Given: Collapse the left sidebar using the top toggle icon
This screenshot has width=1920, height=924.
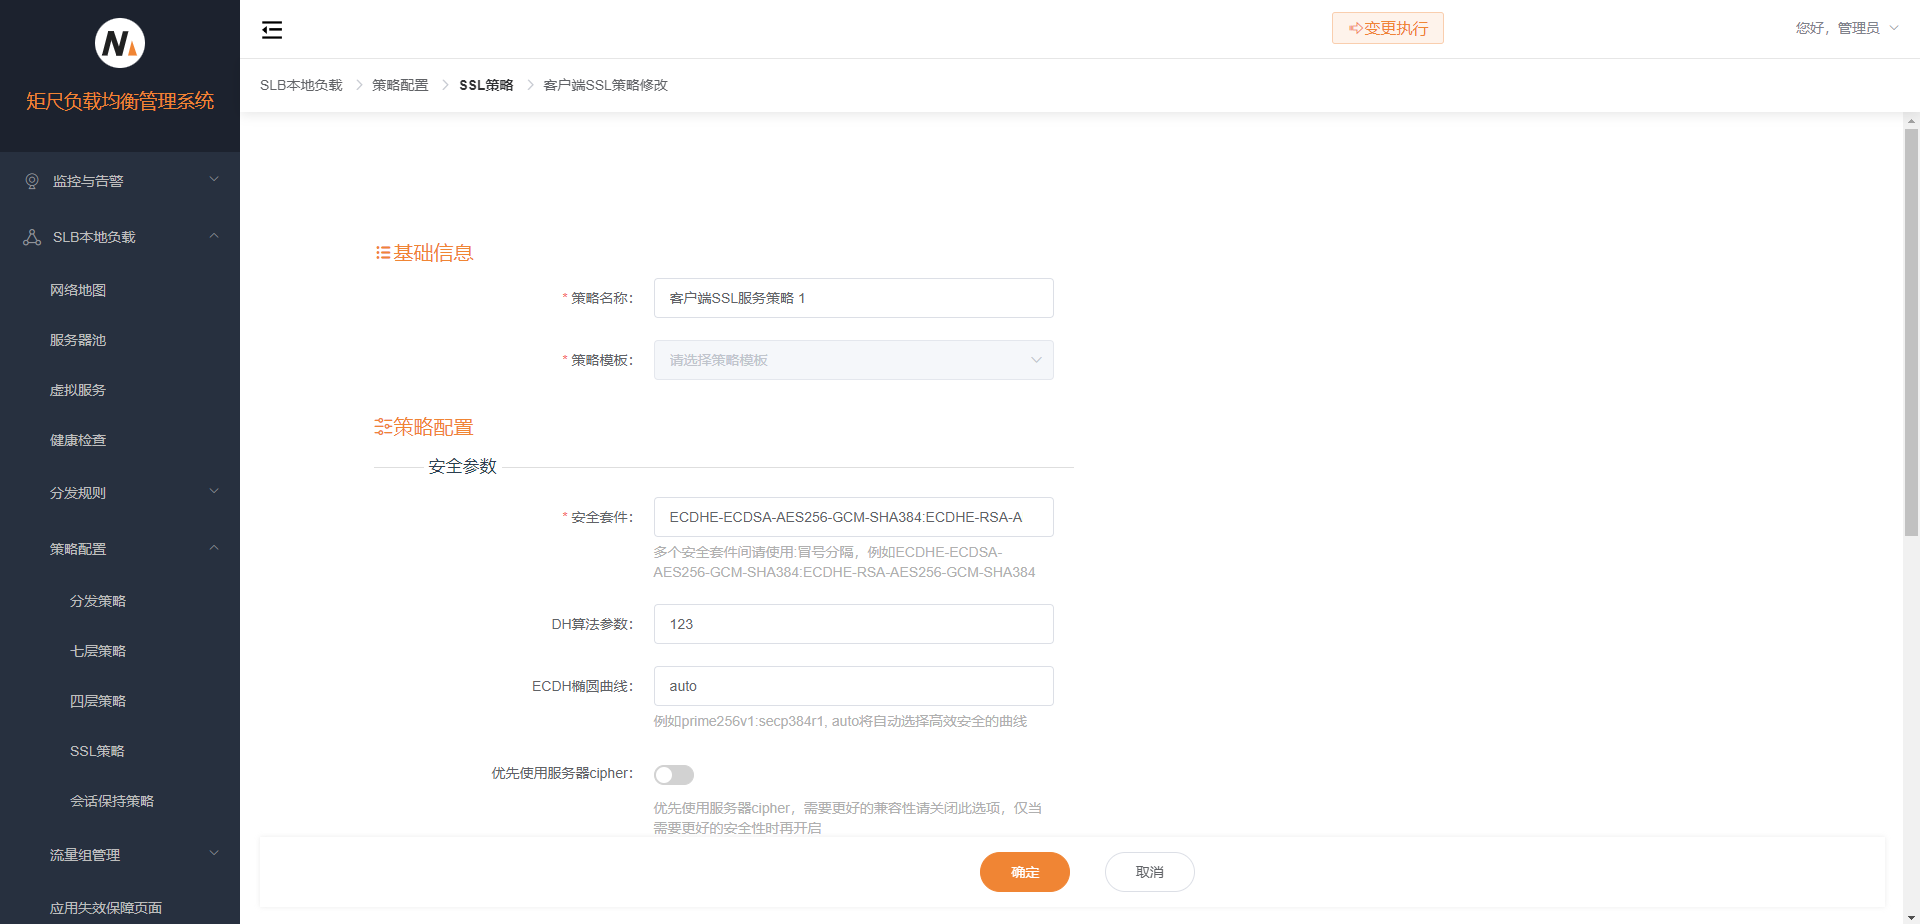Looking at the screenshot, I should (x=271, y=29).
